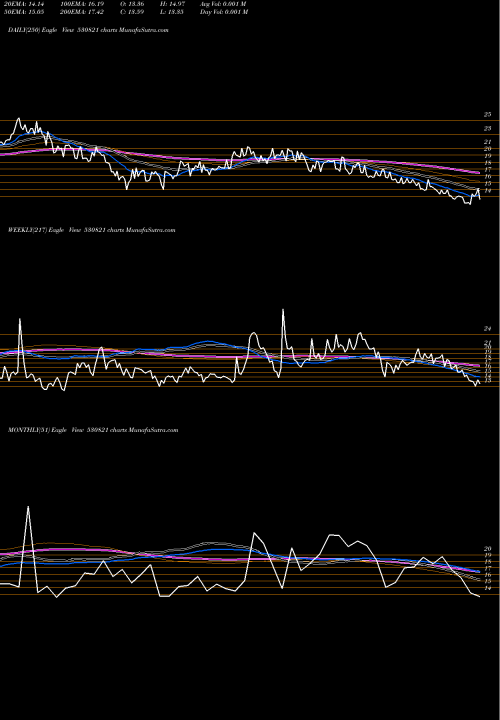Click the MONTHLY(51) chart title
Viewport: 500px width, 720px height.
click(x=93, y=430)
